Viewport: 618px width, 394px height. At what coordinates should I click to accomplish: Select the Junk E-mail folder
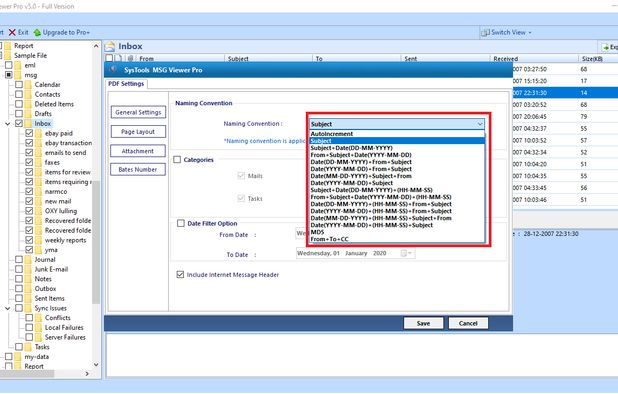(x=51, y=269)
